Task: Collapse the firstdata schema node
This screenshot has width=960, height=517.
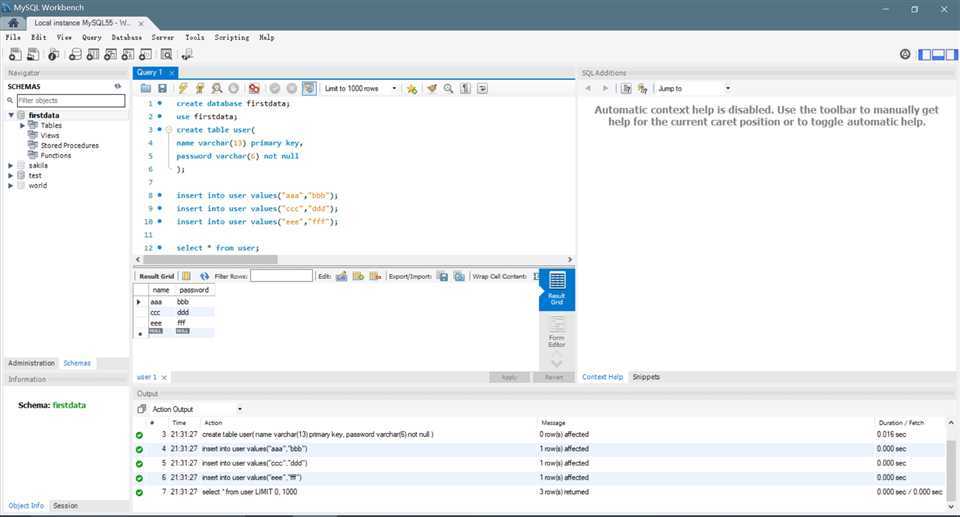Action: (11, 115)
